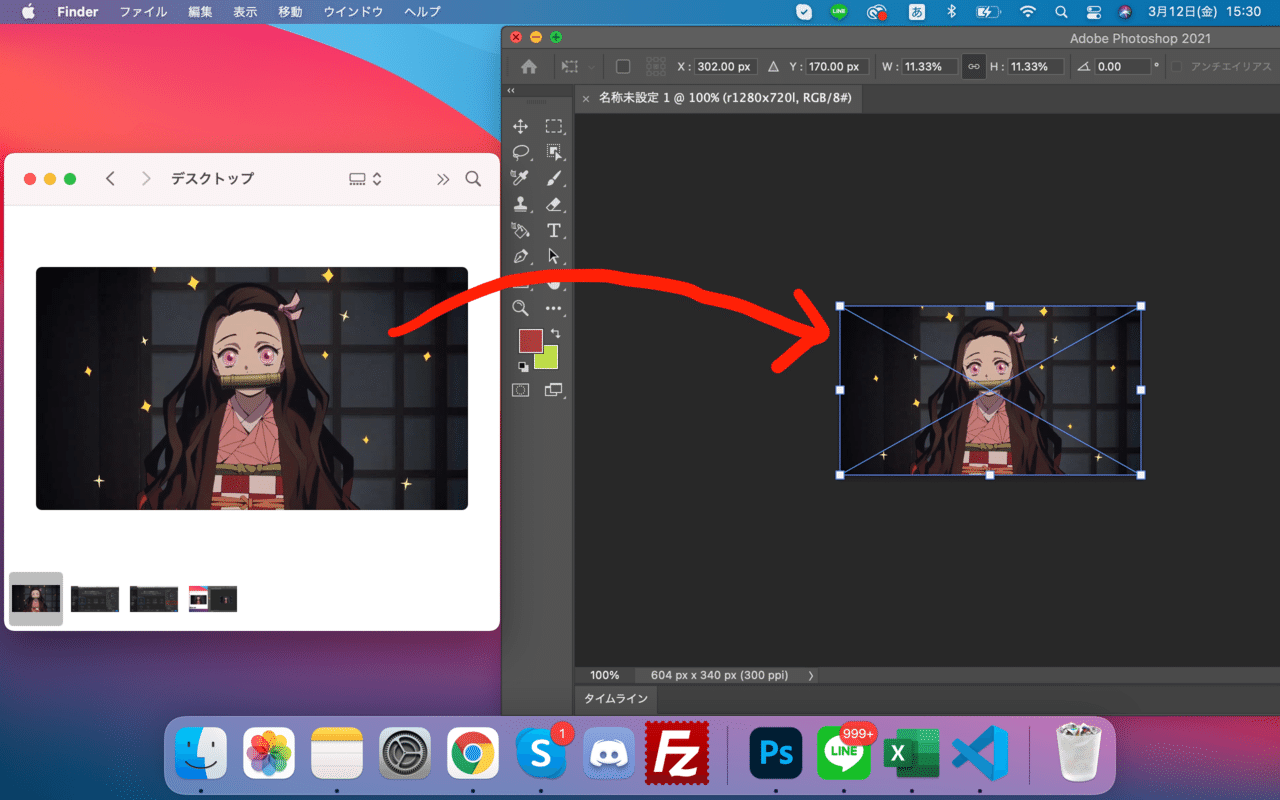Open the foreground red color swatch
Screen dimensions: 1280x800
529,340
